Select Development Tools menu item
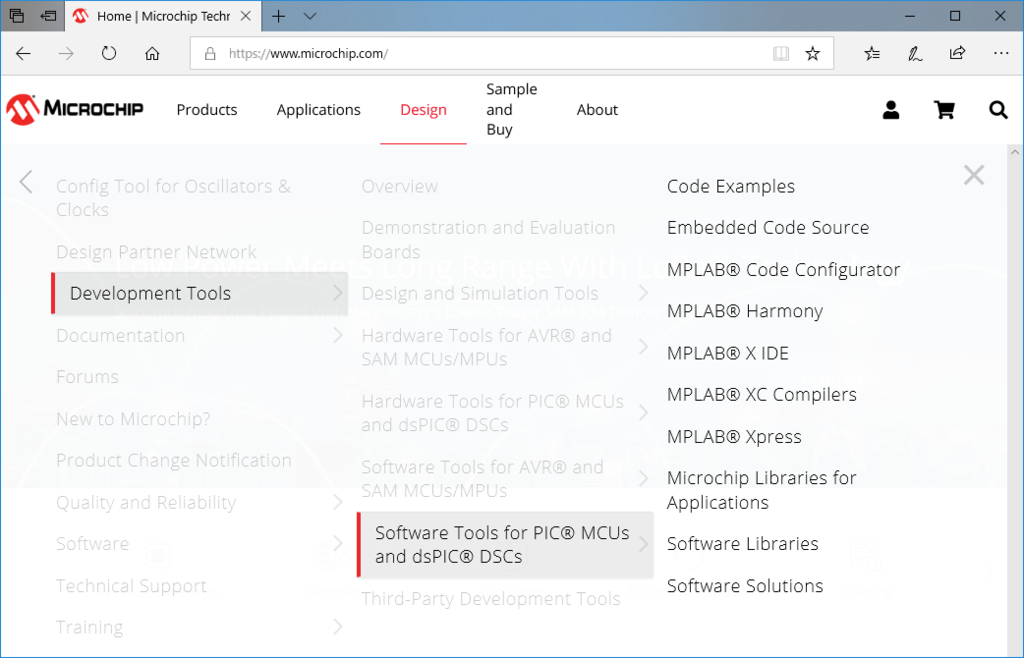 pos(199,293)
